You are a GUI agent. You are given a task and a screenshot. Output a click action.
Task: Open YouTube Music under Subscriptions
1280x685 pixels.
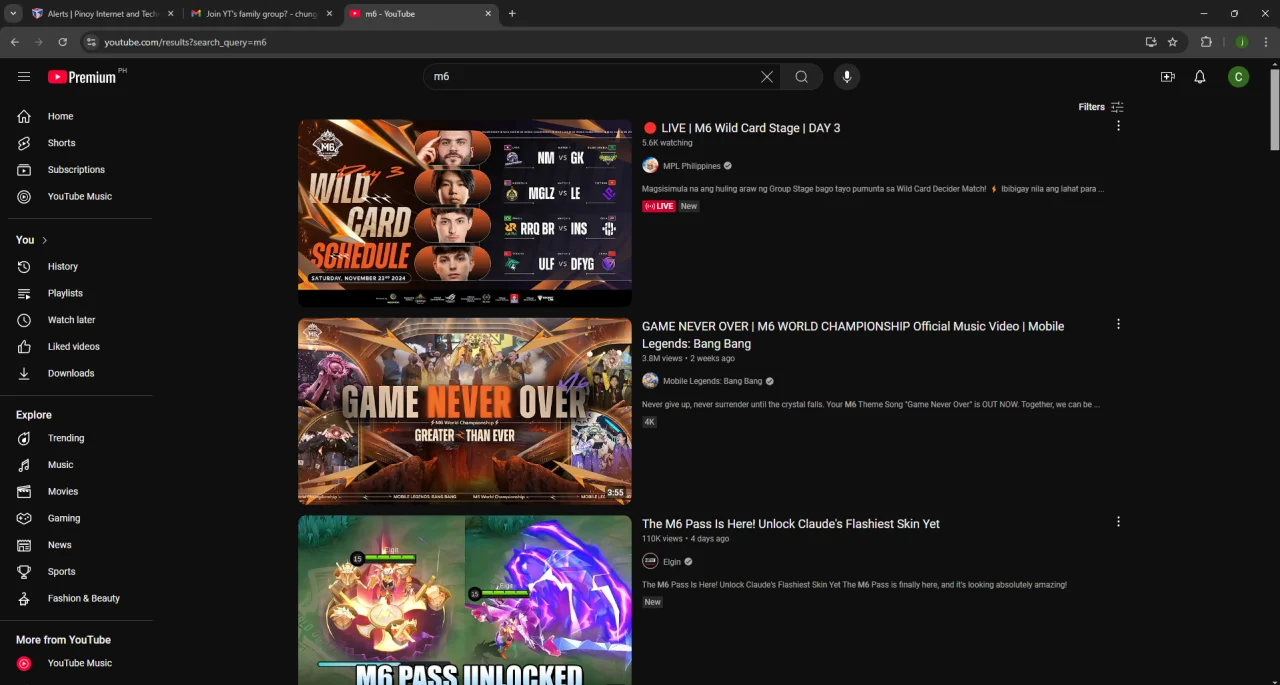80,197
